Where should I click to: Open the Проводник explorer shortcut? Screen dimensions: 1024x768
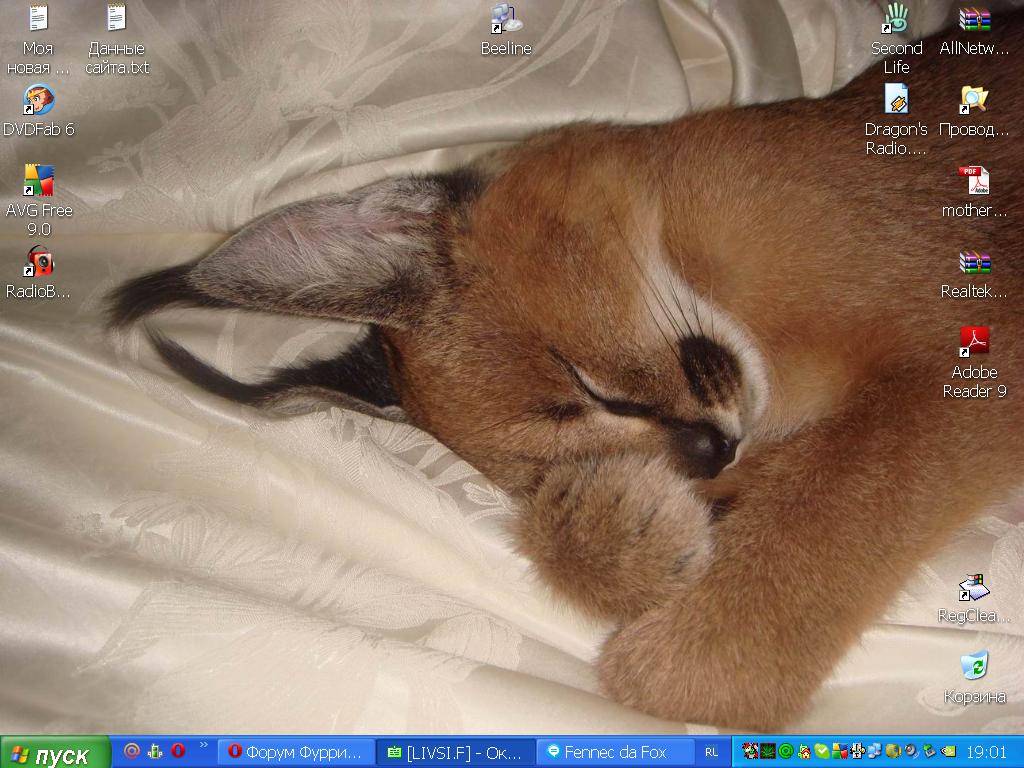click(974, 101)
